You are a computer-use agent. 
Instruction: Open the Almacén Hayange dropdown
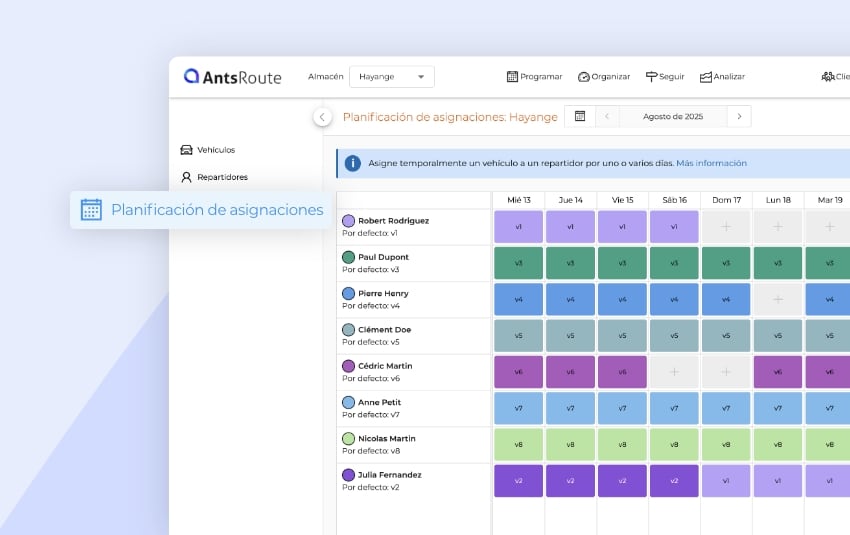coord(391,77)
